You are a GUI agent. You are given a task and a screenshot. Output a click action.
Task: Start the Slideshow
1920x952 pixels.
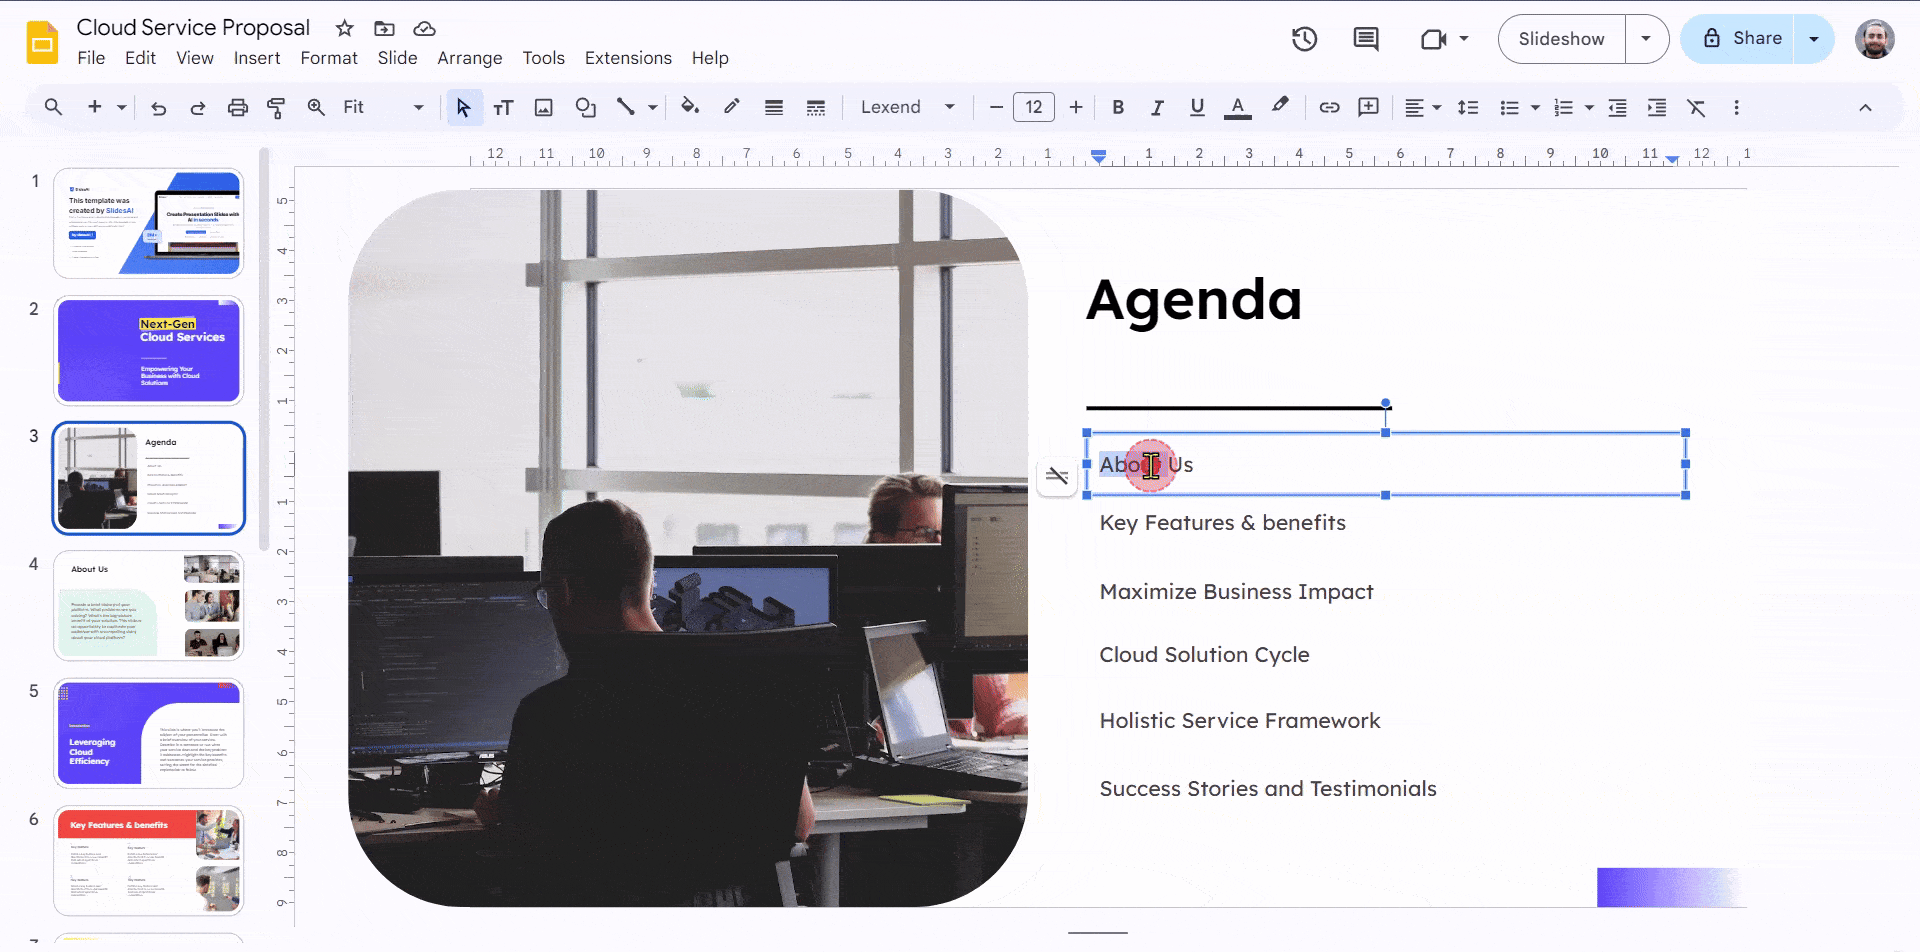tap(1559, 39)
